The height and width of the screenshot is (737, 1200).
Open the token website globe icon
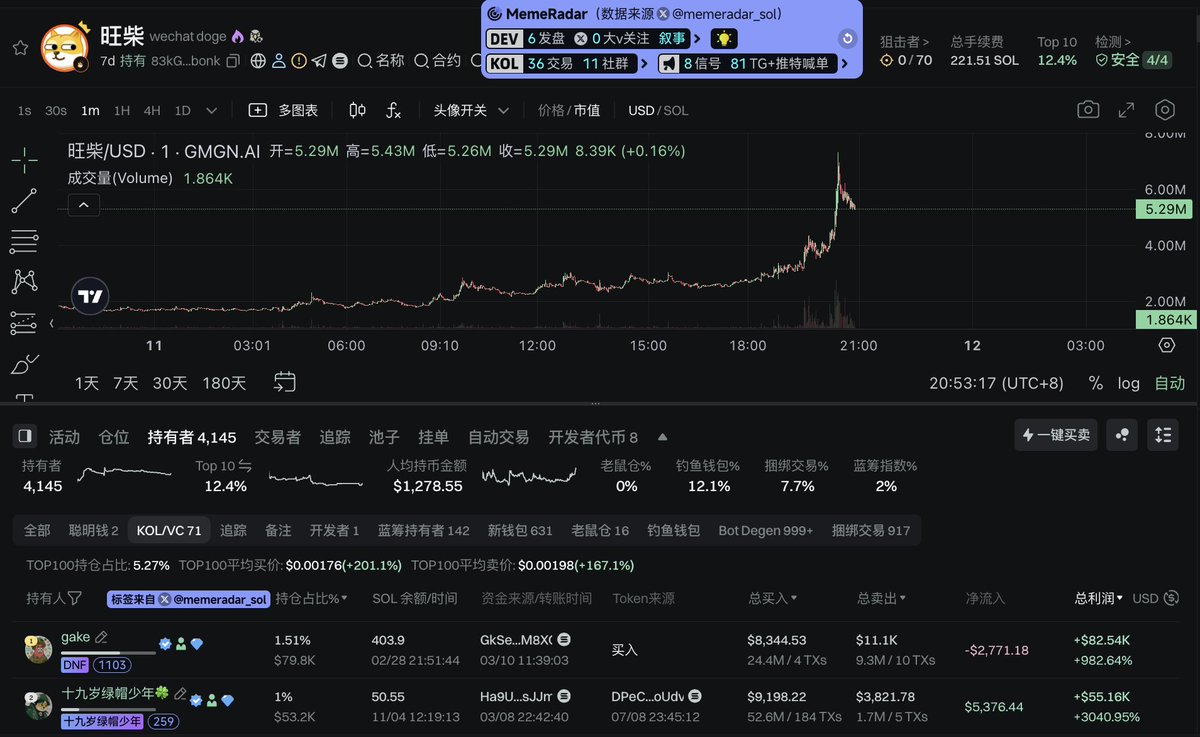[258, 61]
